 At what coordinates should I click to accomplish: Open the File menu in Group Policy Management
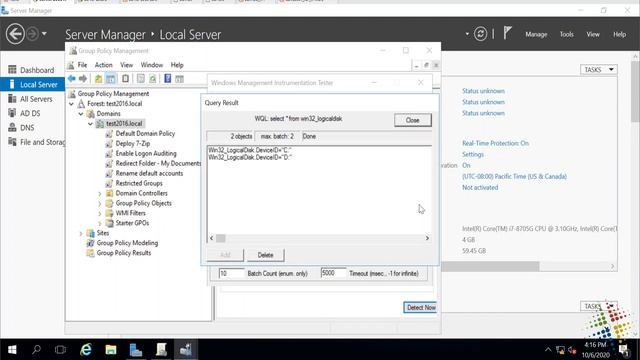82,65
